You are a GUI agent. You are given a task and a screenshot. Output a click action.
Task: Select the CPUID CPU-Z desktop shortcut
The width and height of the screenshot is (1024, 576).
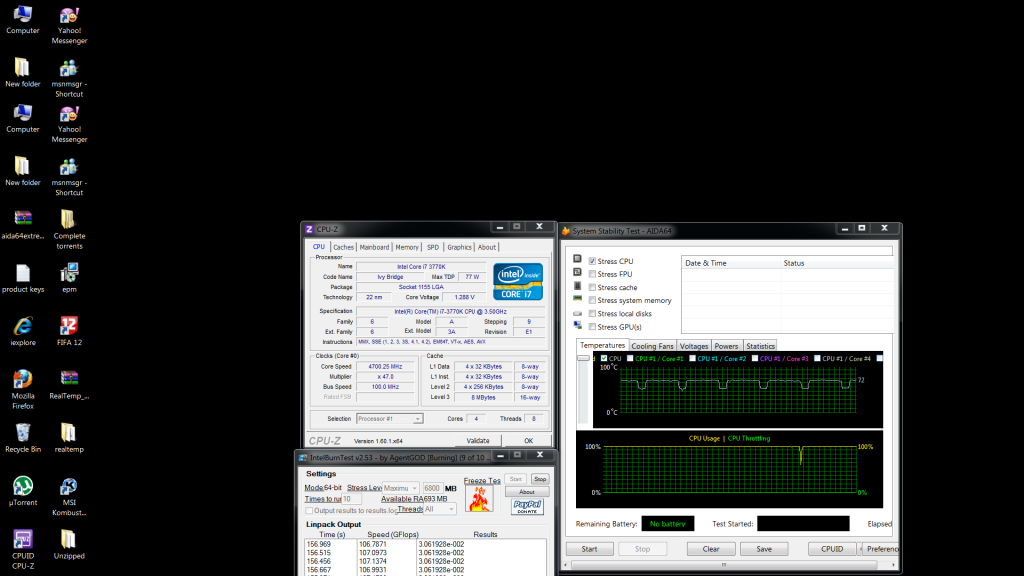coord(22,541)
